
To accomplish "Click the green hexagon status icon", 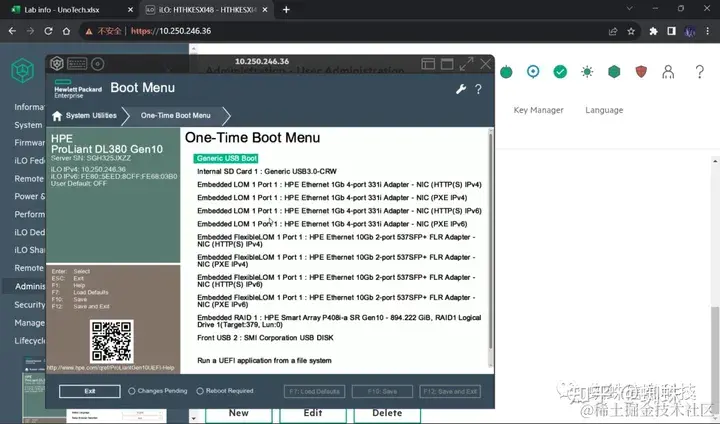I will [614, 72].
